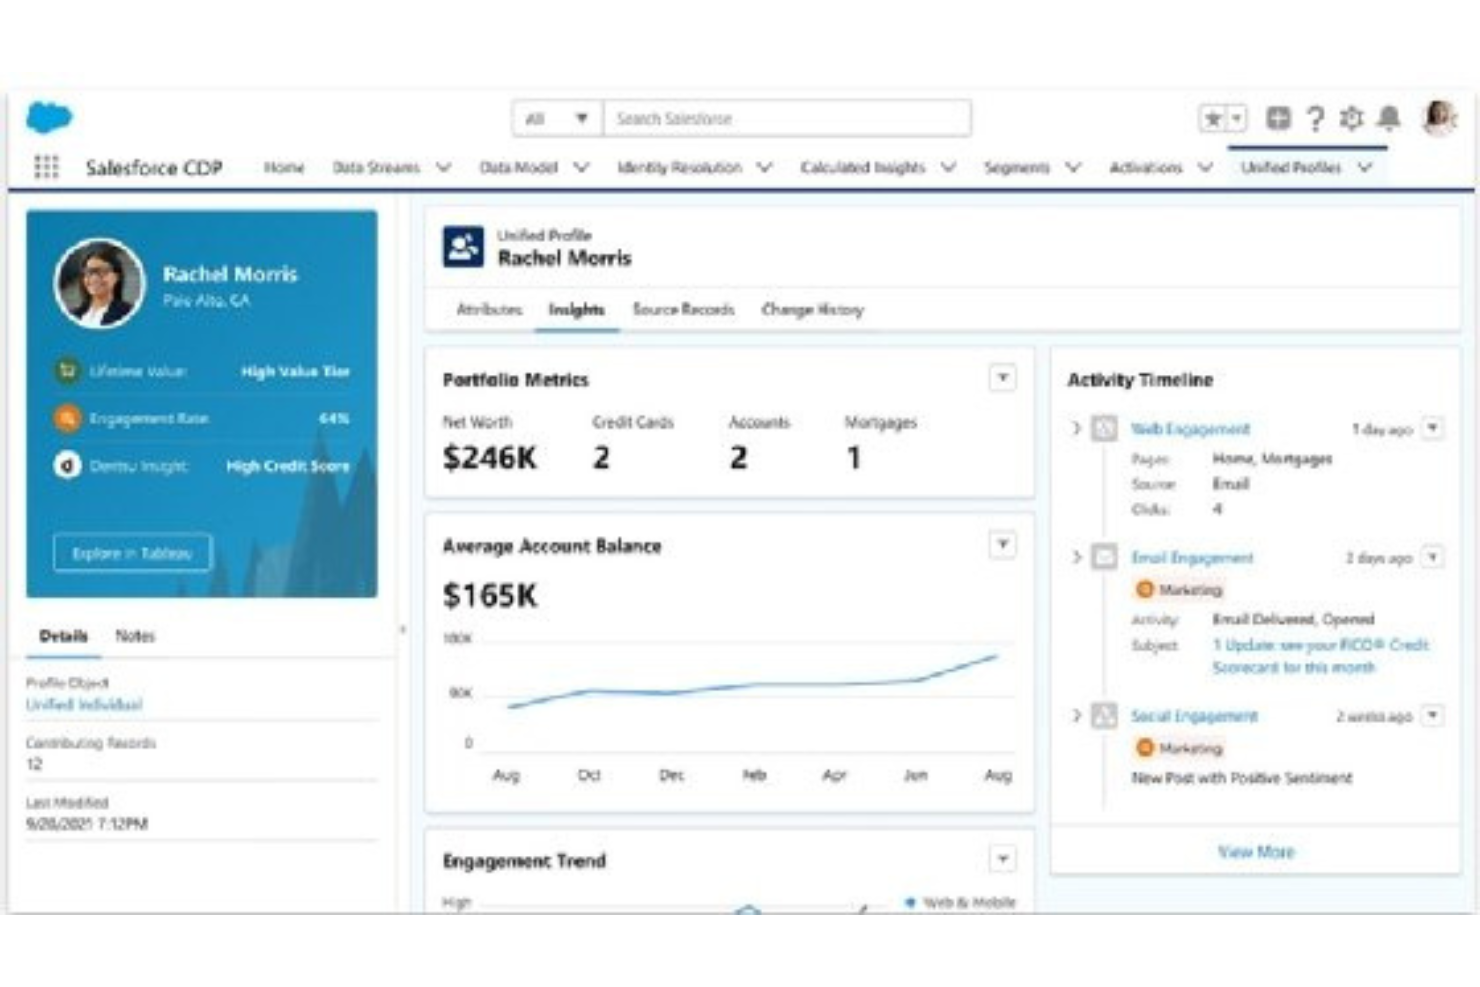Open the Average Account Balance card dropdown
The height and width of the screenshot is (987, 1480).
[x=1002, y=545]
